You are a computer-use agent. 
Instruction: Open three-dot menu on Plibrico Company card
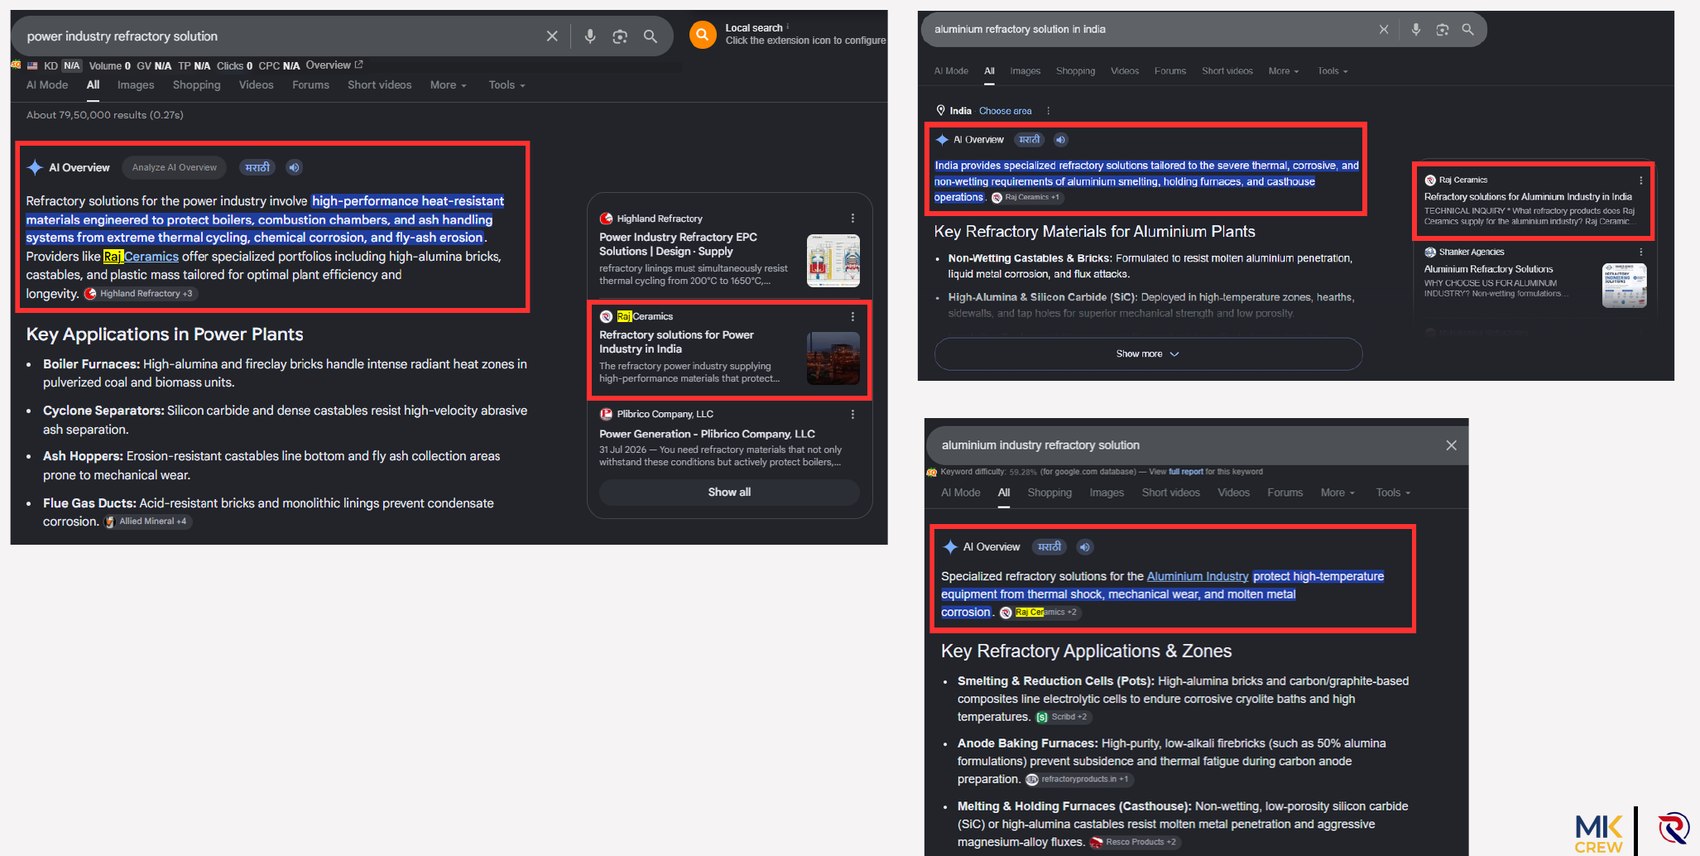pos(852,414)
